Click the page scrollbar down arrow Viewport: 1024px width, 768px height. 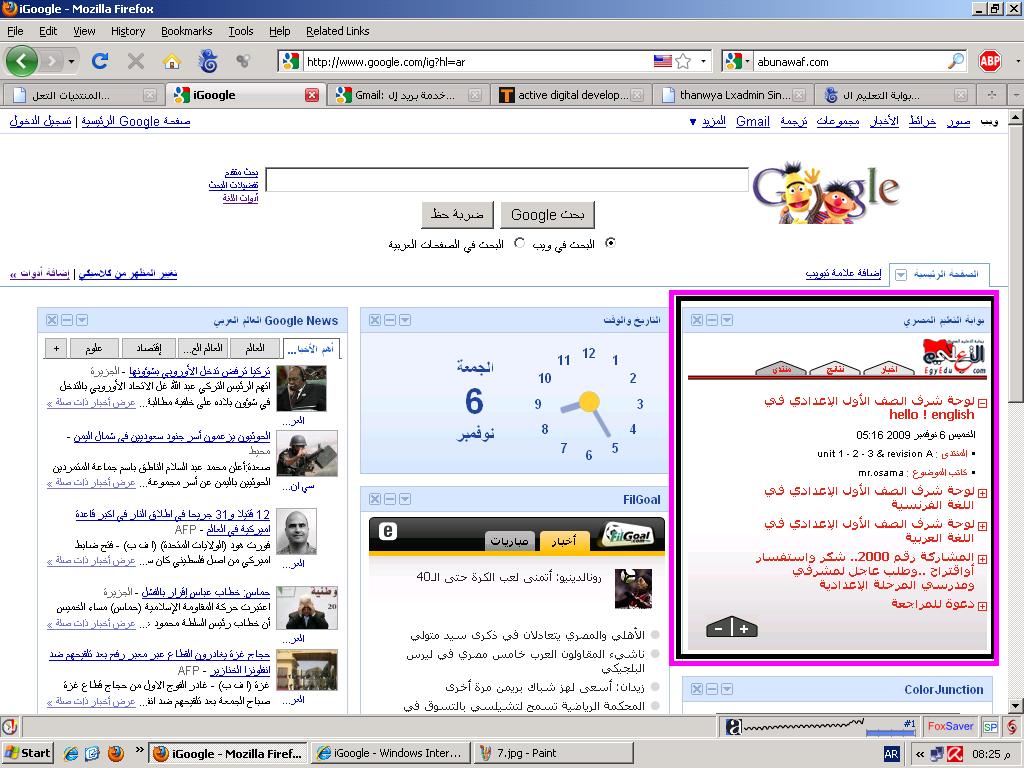point(1016,706)
